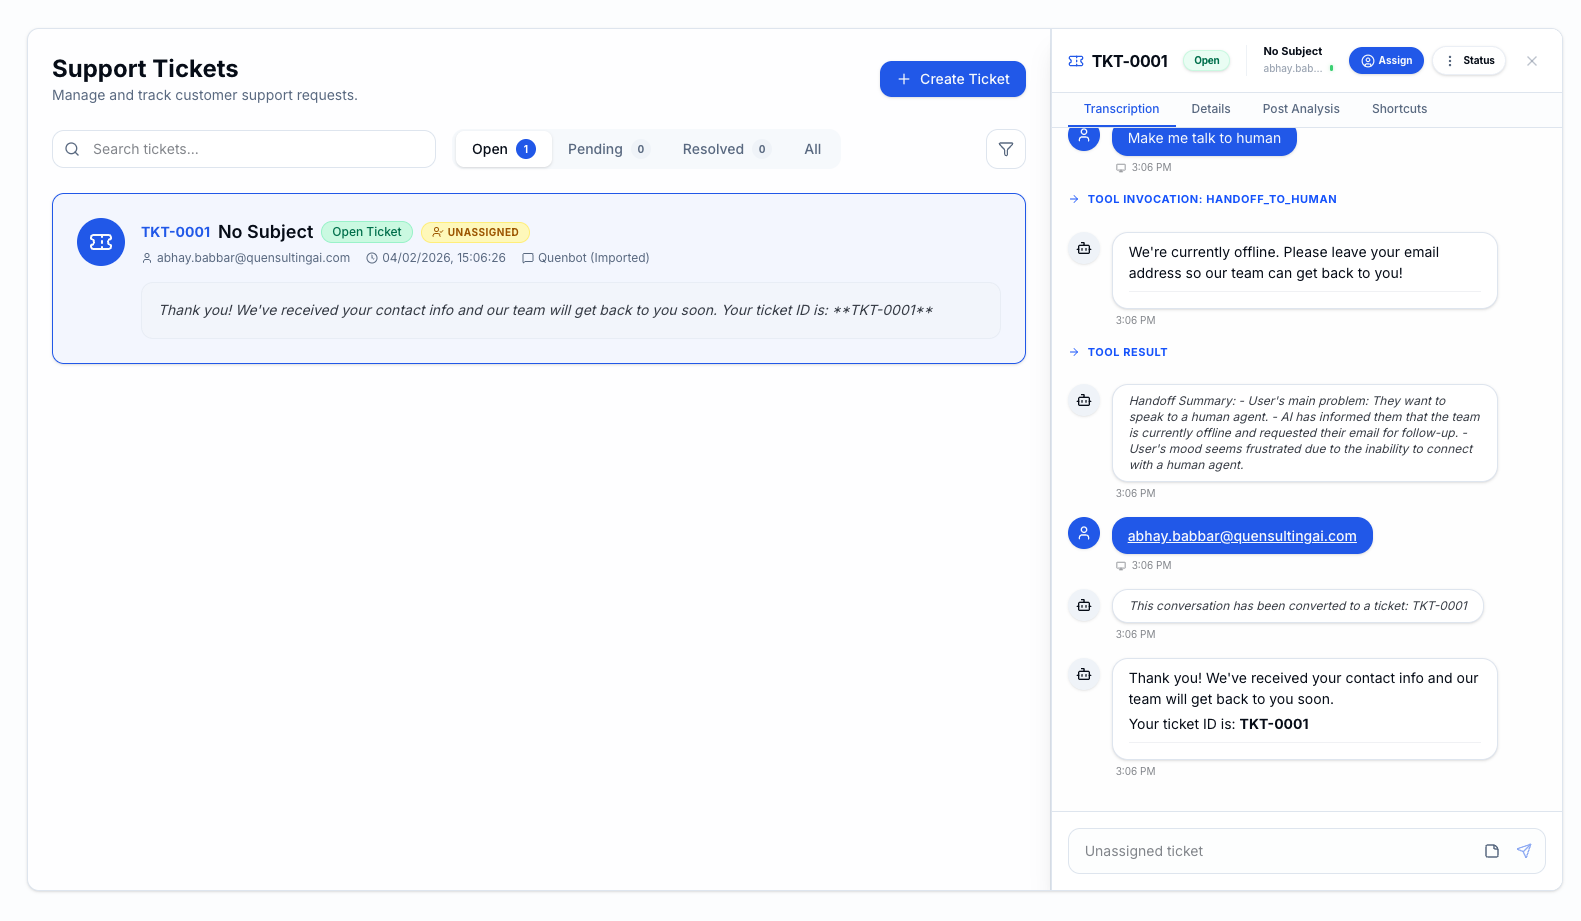Select the All tickets filter

812,149
